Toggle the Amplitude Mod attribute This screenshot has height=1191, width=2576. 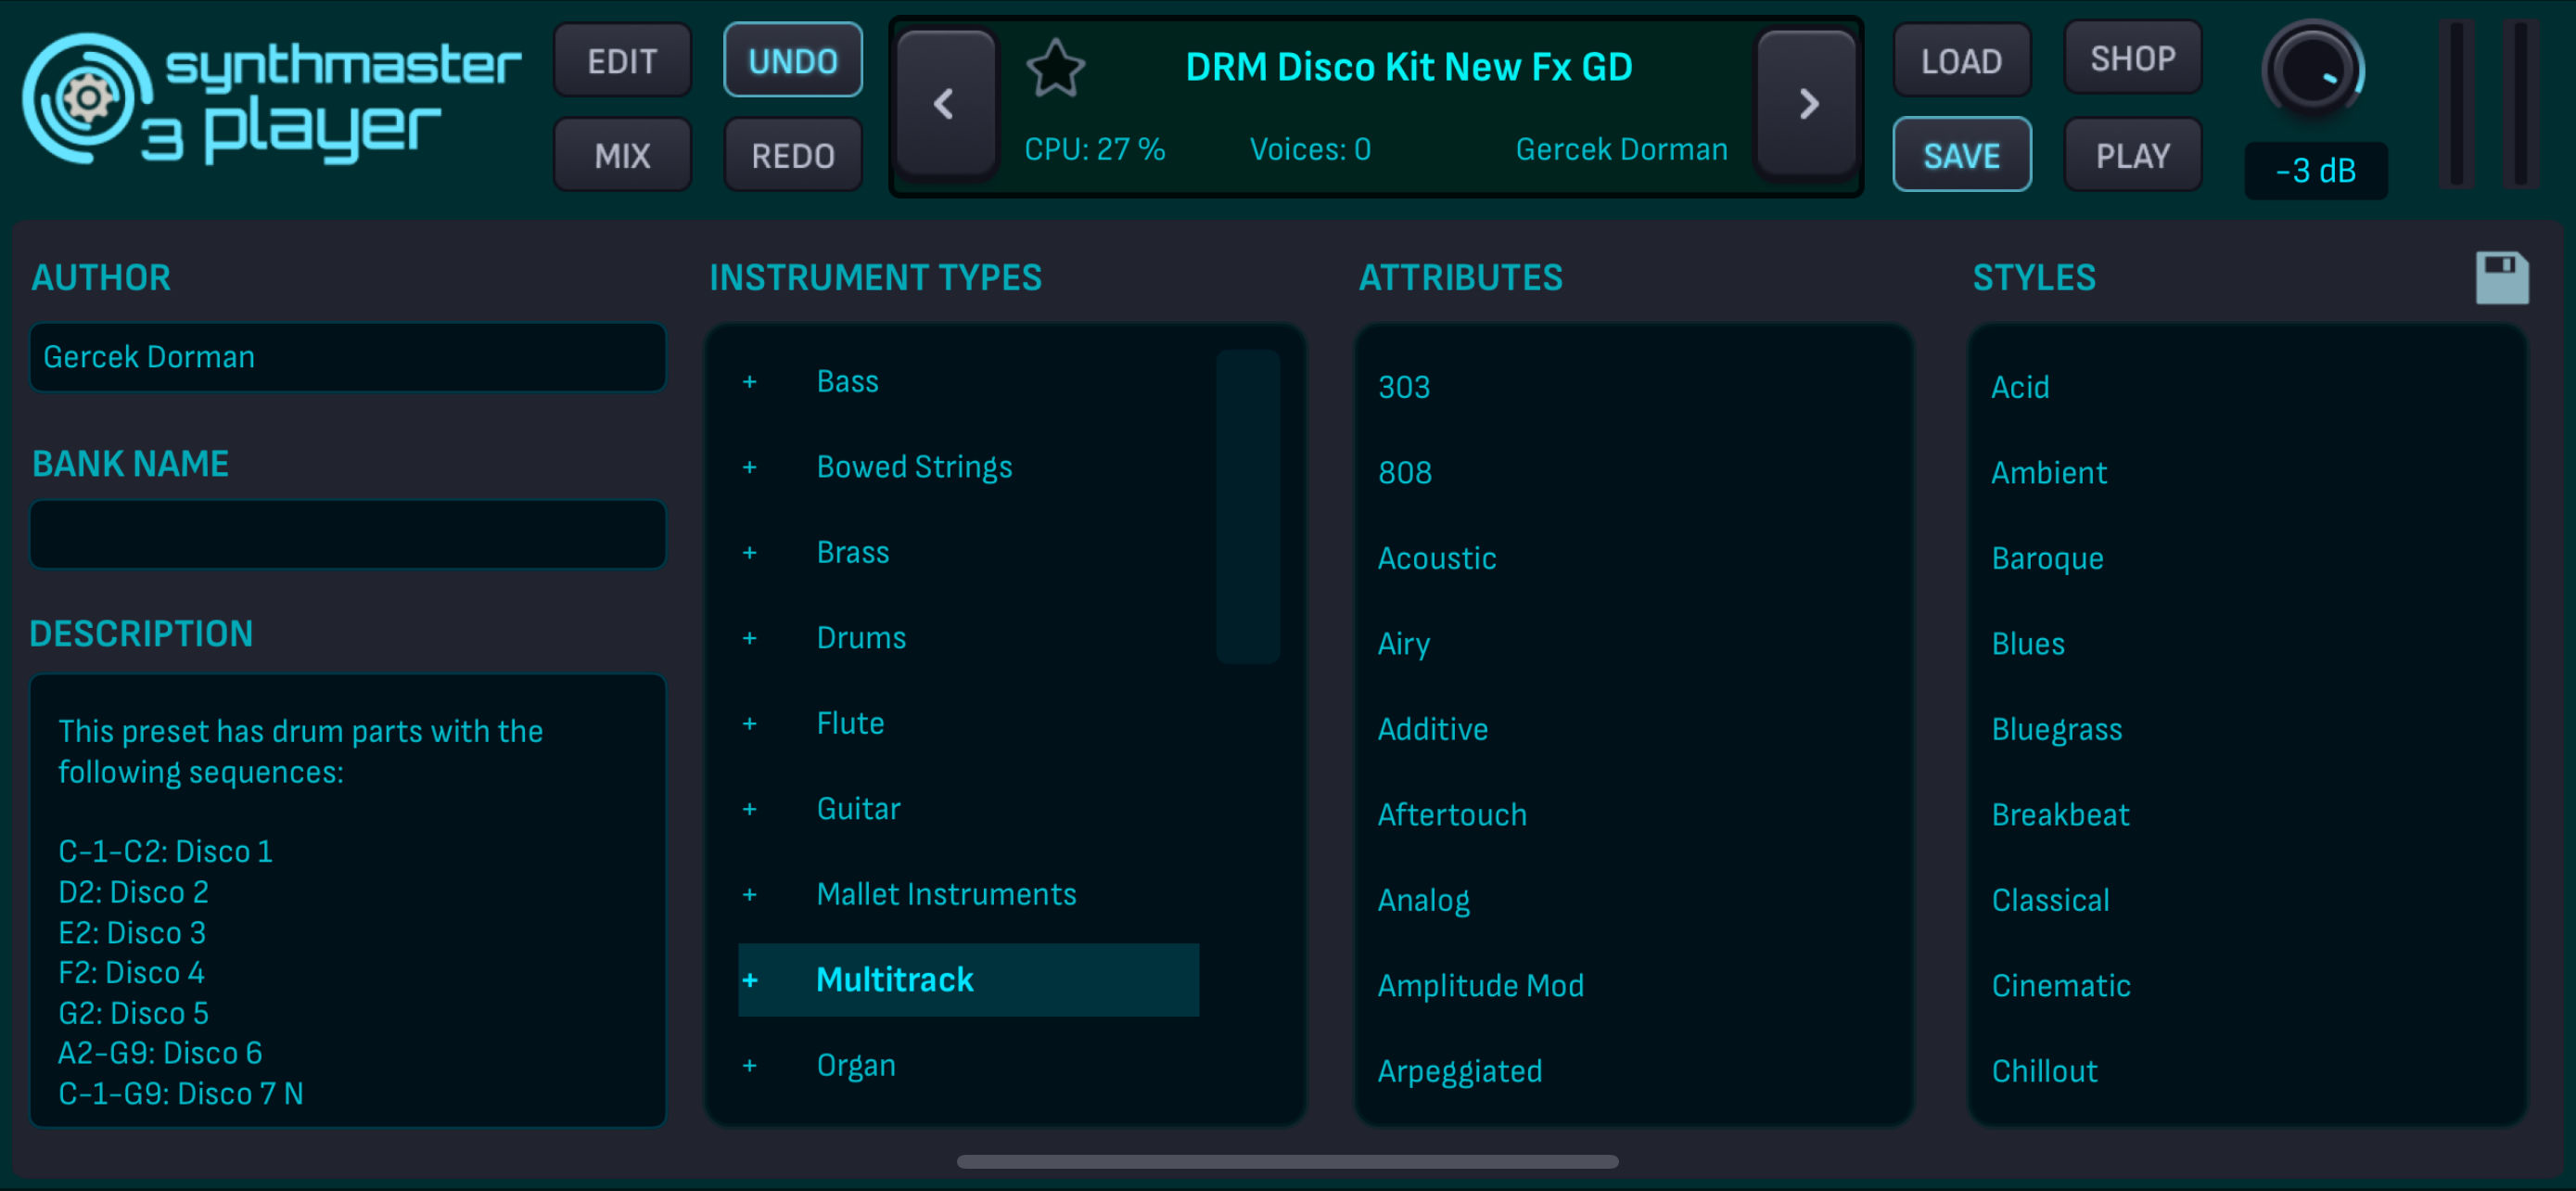(1480, 986)
